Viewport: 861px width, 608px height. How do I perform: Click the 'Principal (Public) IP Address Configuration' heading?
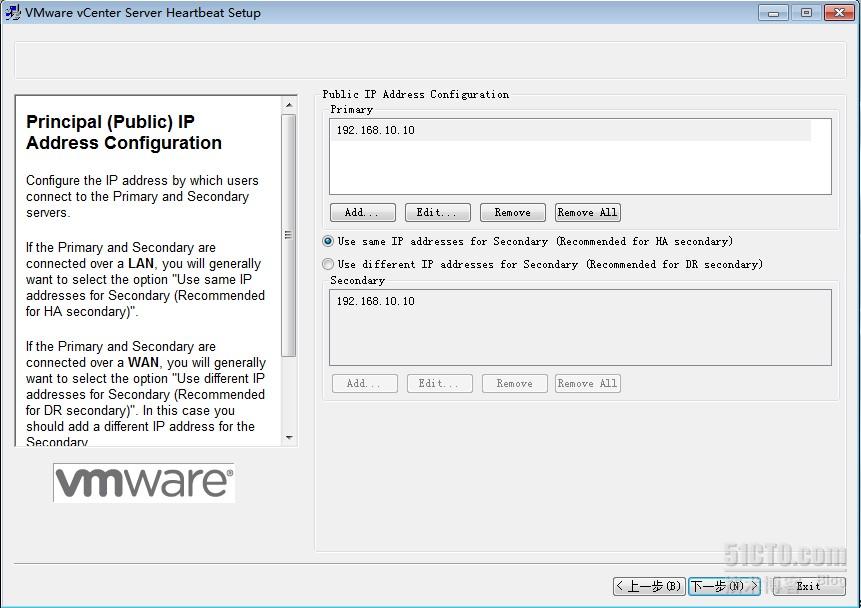tap(124, 132)
